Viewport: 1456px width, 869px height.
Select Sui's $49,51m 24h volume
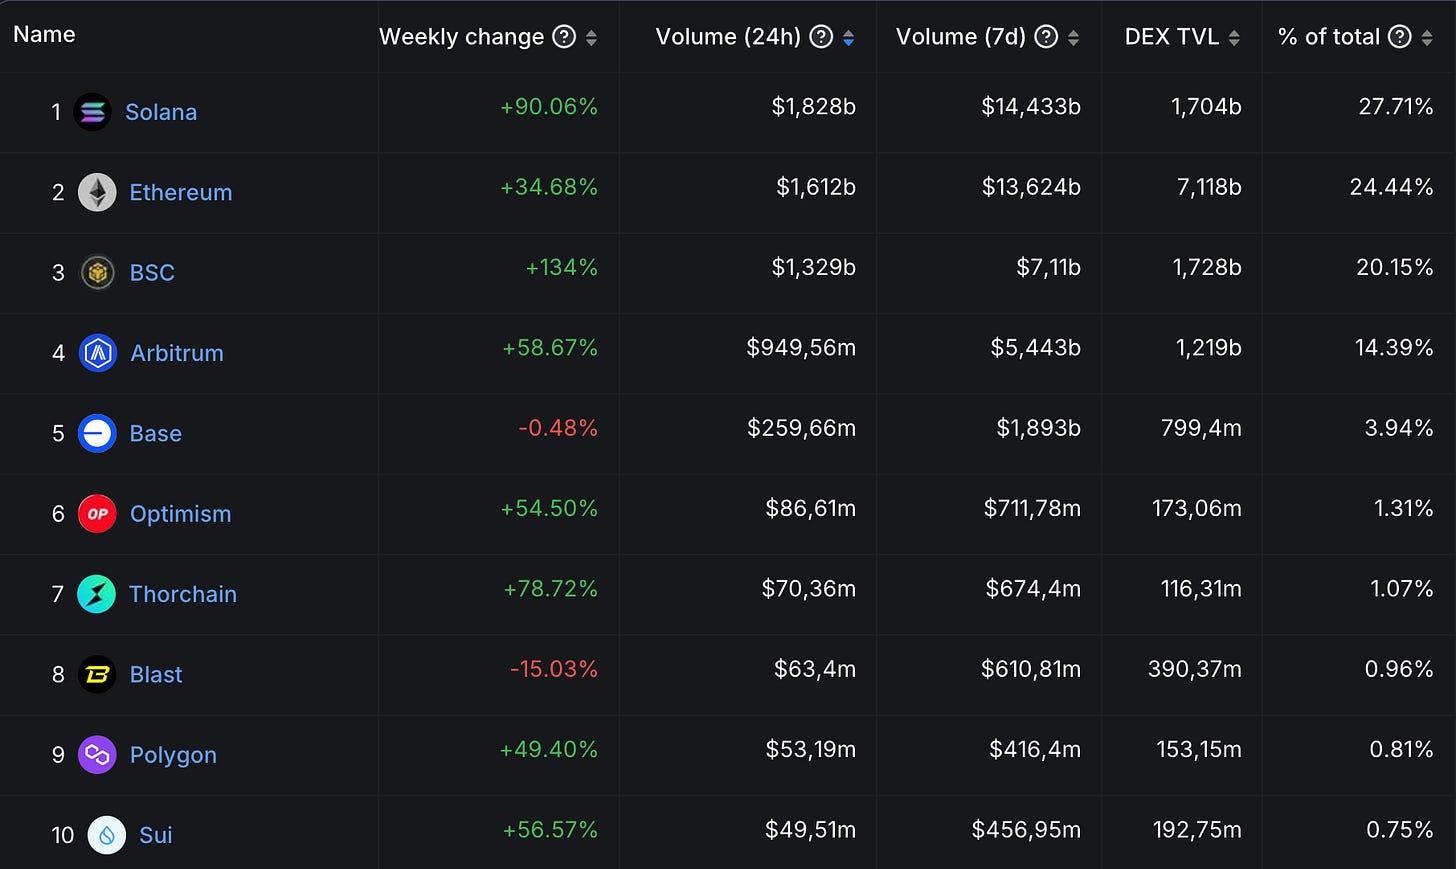point(811,830)
